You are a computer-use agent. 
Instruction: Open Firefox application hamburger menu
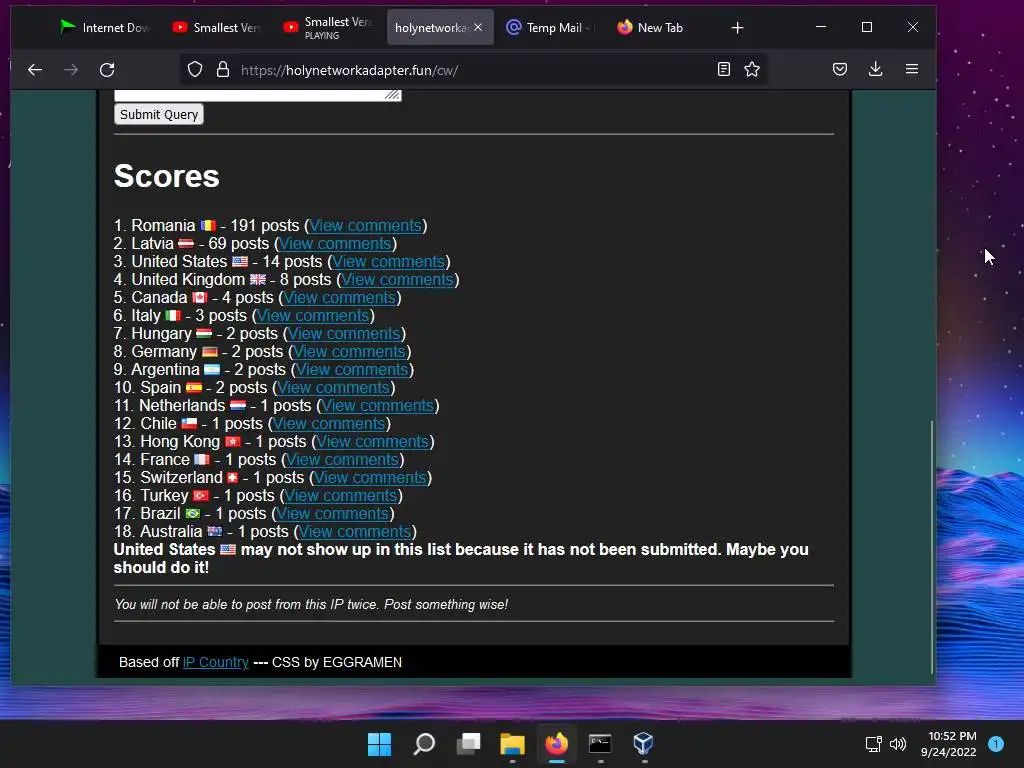[x=912, y=69]
